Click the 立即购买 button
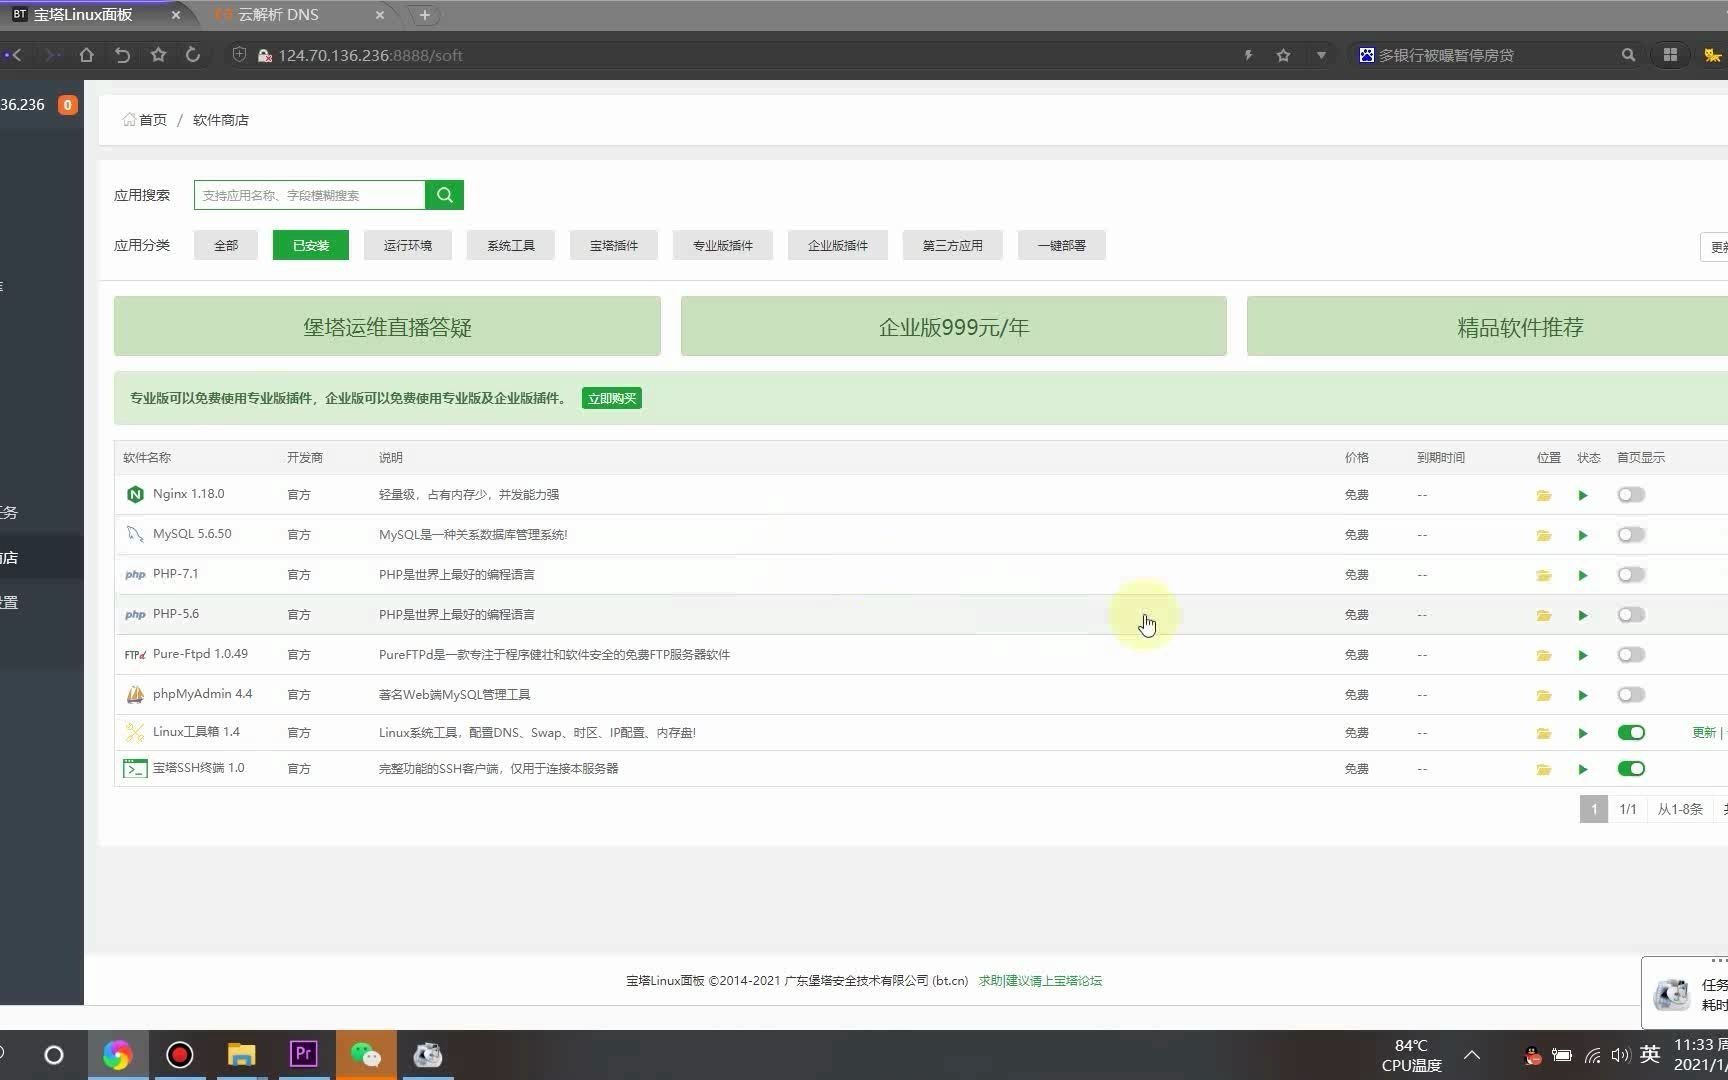Screen dimensions: 1728x1080 click(612, 398)
